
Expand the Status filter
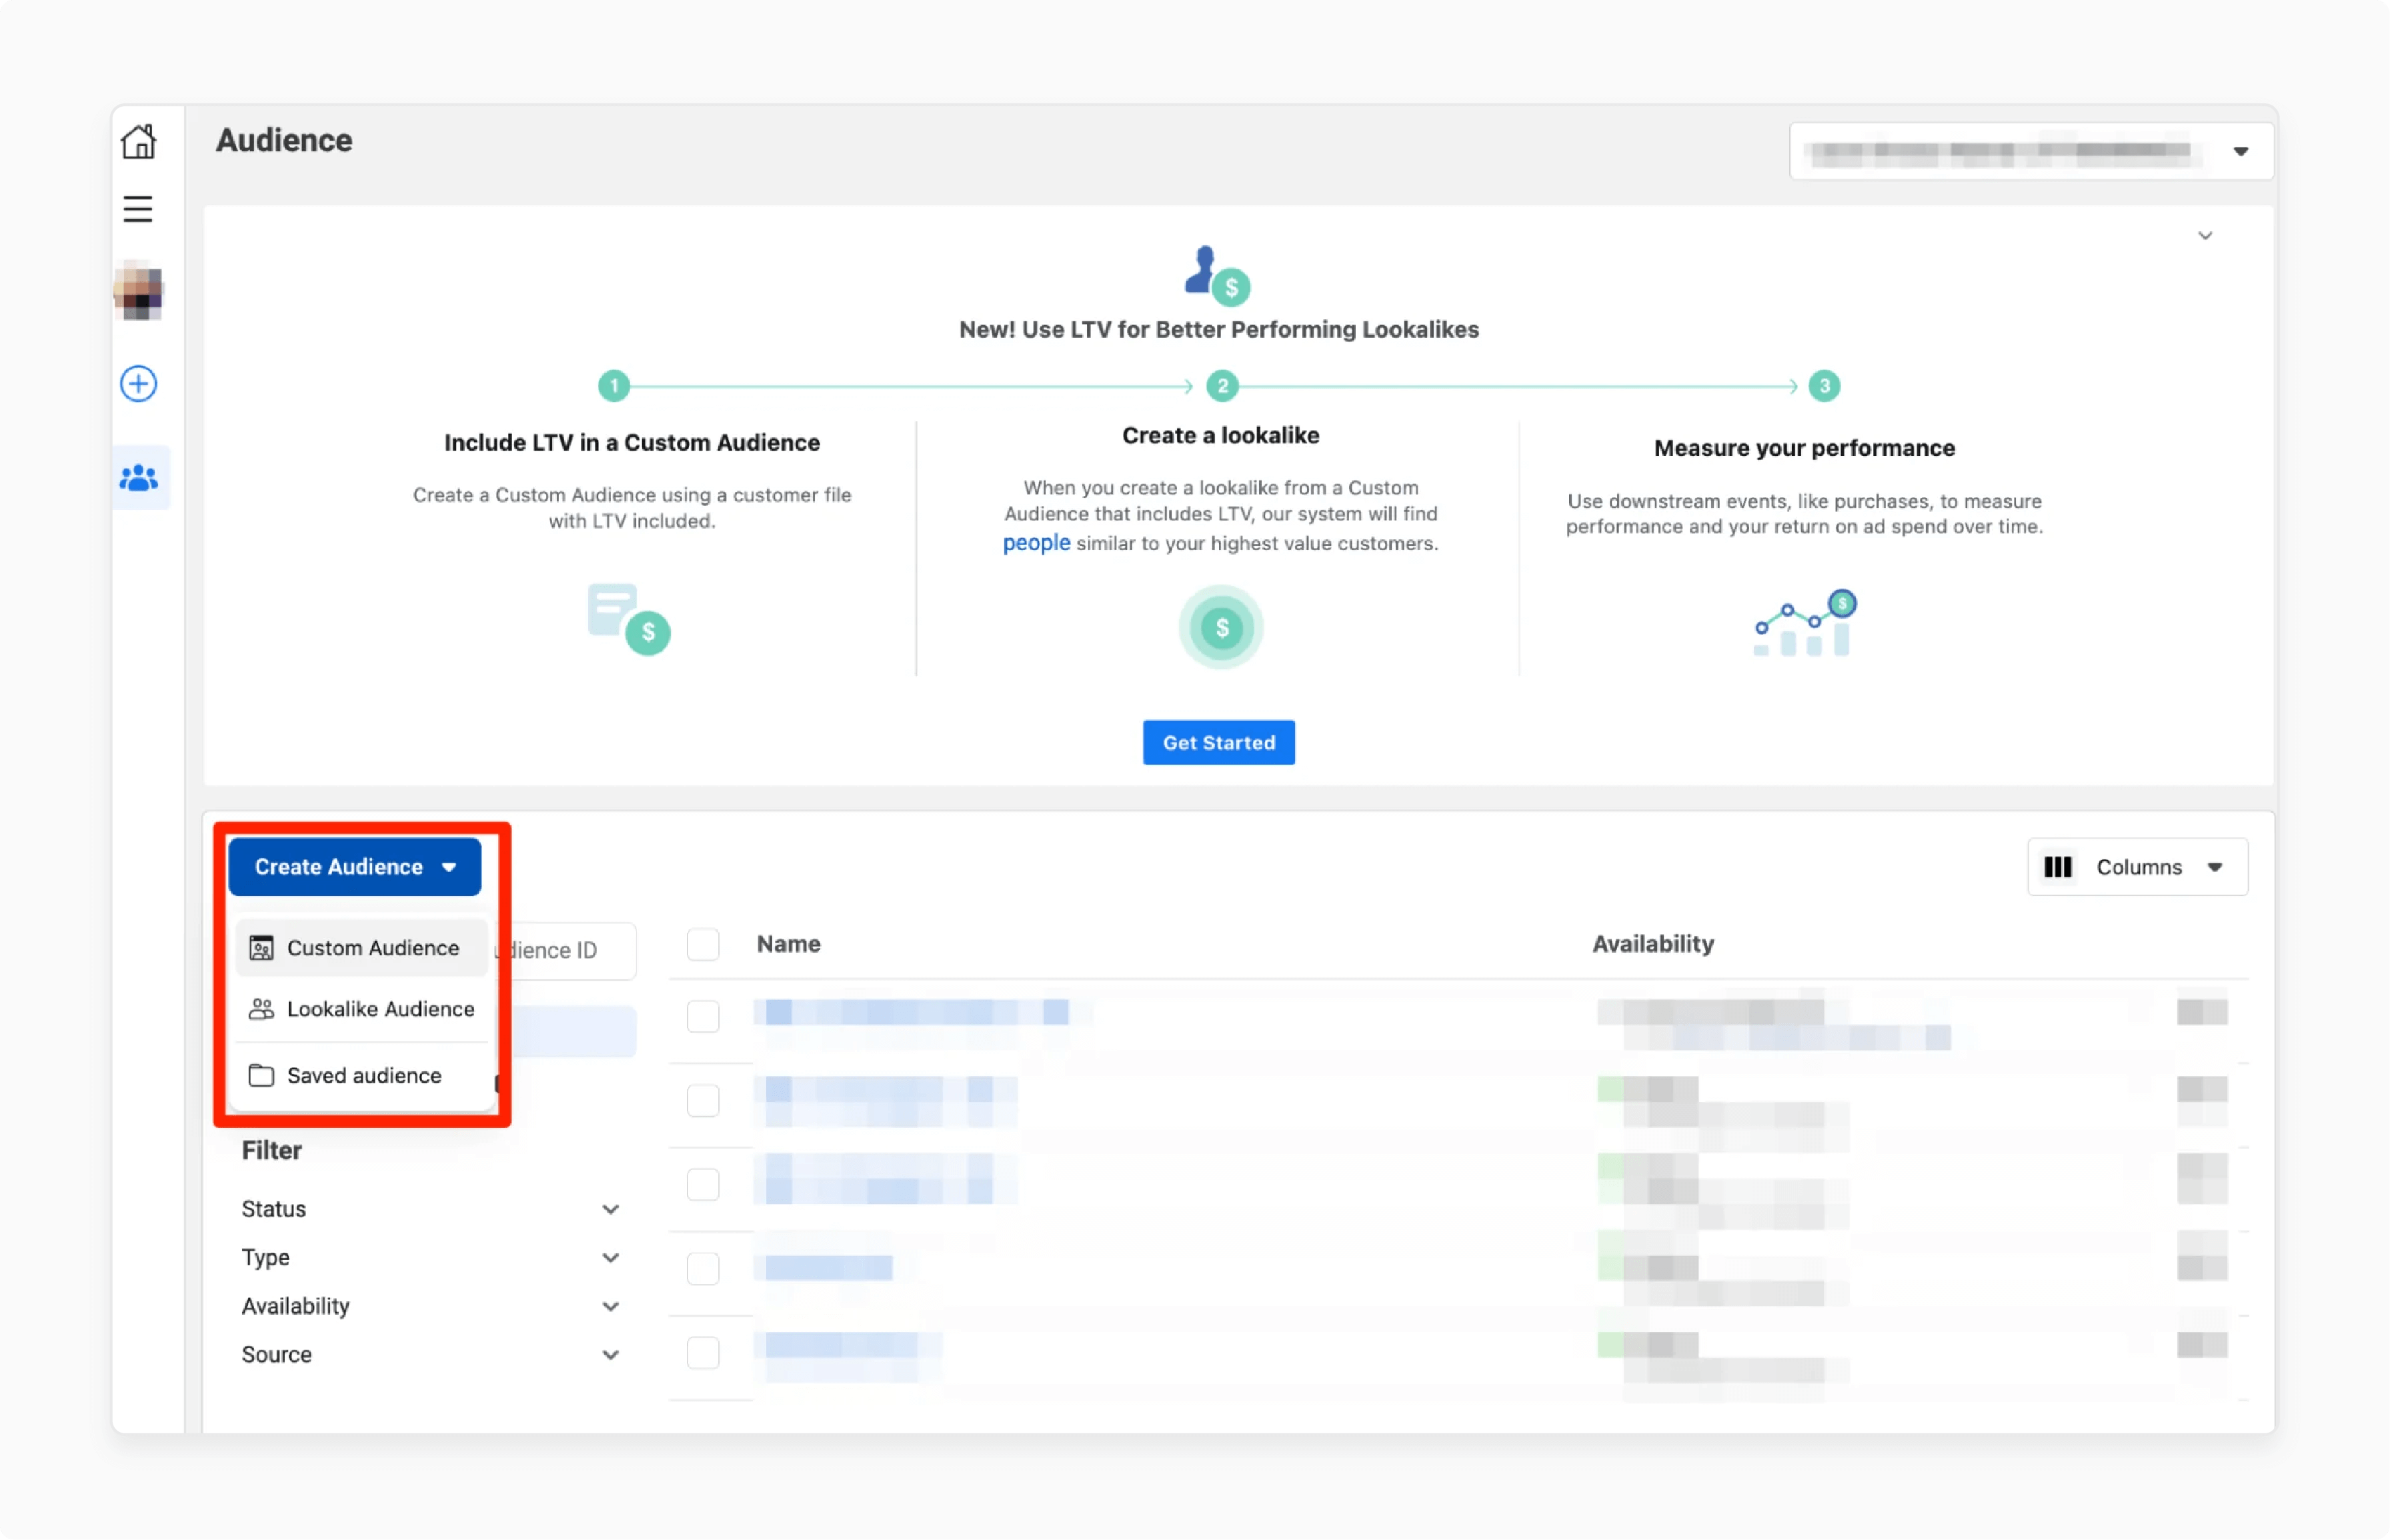click(431, 1210)
